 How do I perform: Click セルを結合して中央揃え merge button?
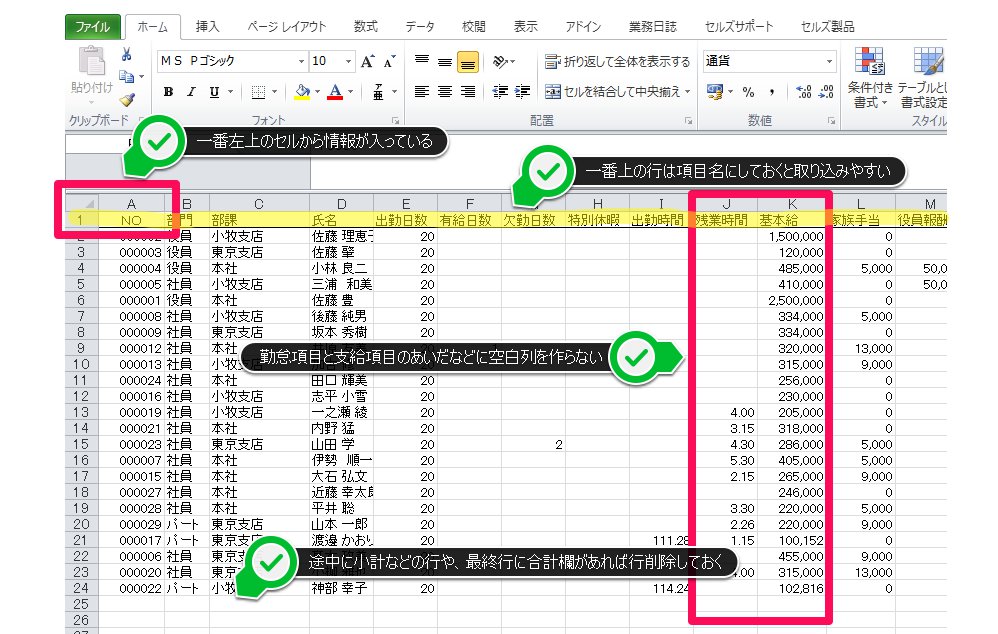(617, 91)
